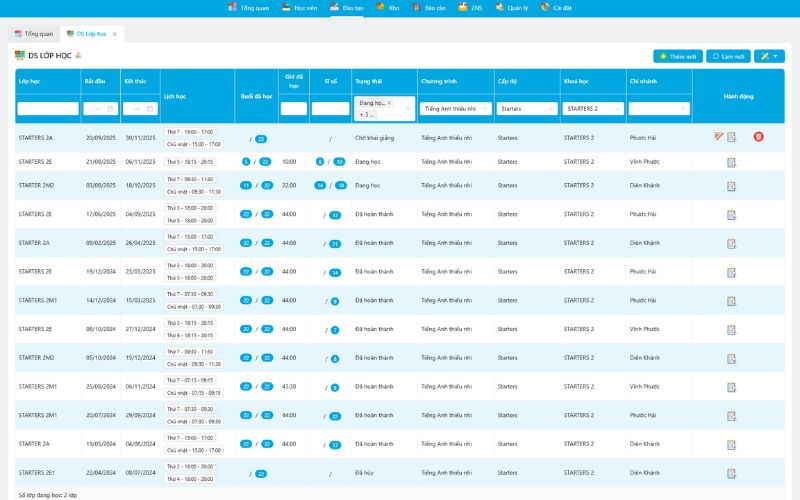Screen dimensions: 800x500
Task: Close the DS Lớp học tab
Action: (114, 34)
